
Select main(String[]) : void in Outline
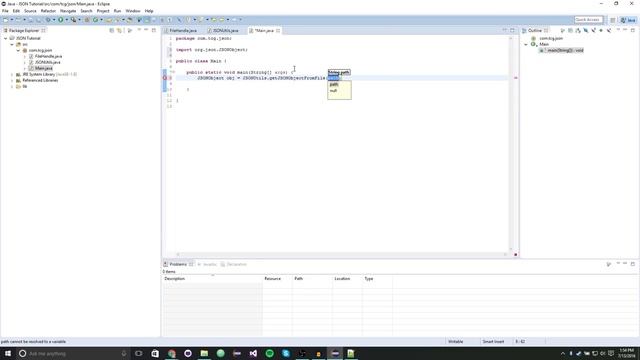(562, 50)
